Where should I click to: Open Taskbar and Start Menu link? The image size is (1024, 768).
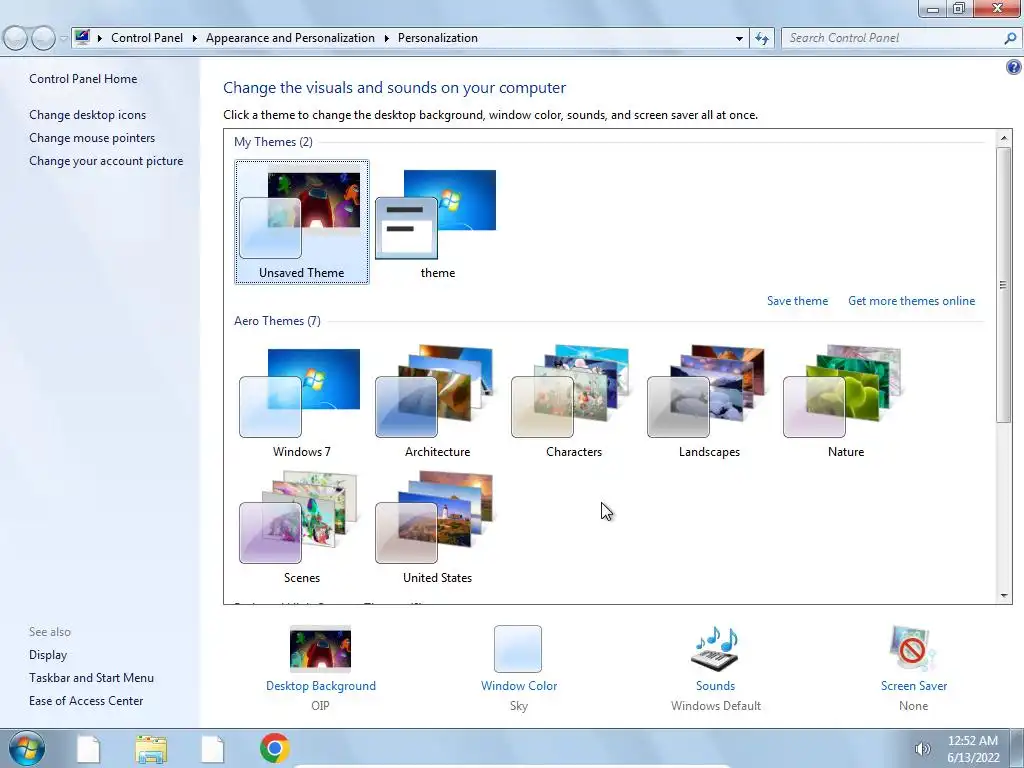(x=91, y=678)
